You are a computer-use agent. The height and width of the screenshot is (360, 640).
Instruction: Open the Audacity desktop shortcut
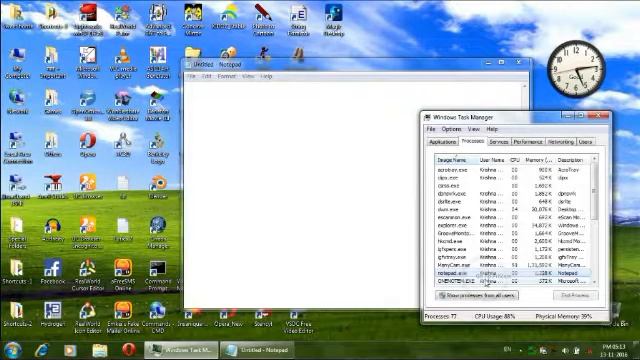pos(53,229)
